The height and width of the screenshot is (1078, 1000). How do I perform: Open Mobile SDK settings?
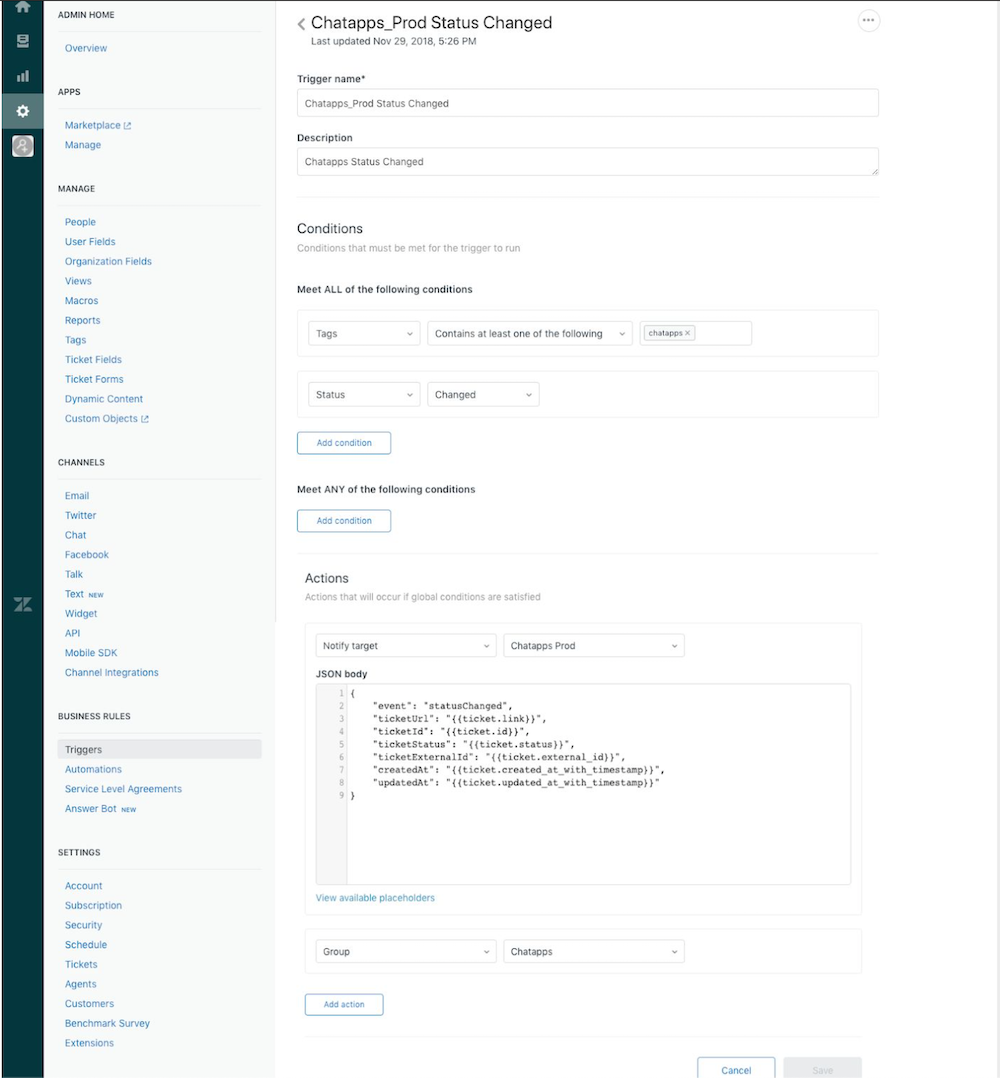91,653
